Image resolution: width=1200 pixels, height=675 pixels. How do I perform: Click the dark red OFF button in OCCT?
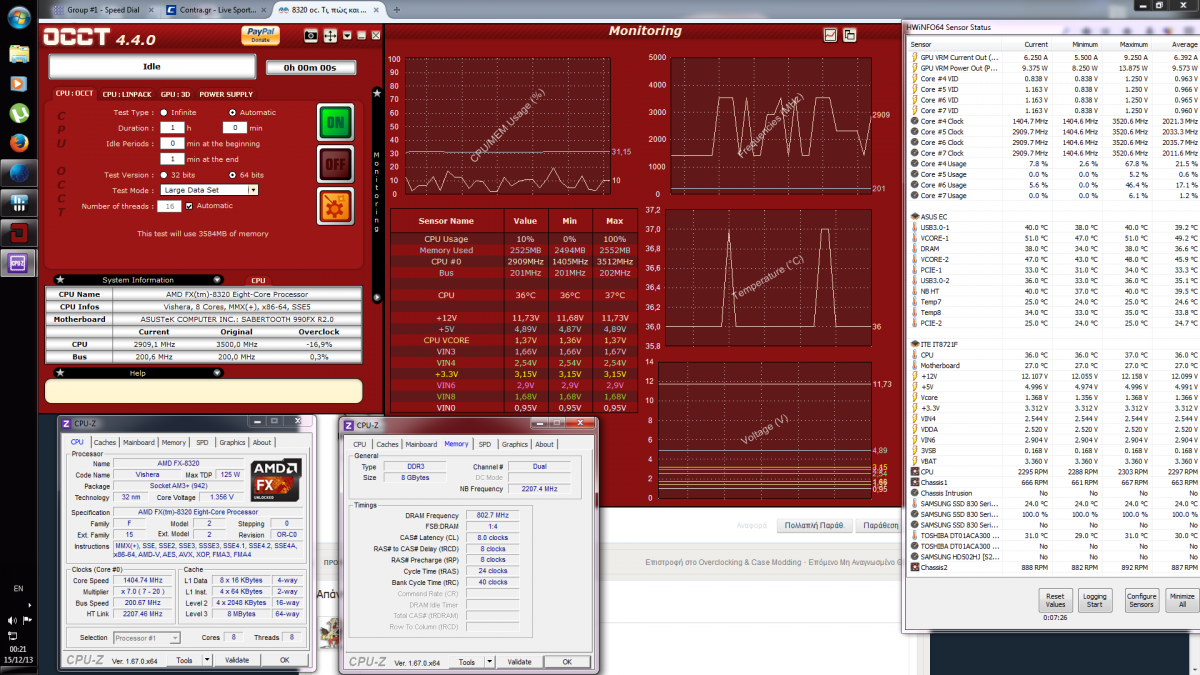pos(335,163)
